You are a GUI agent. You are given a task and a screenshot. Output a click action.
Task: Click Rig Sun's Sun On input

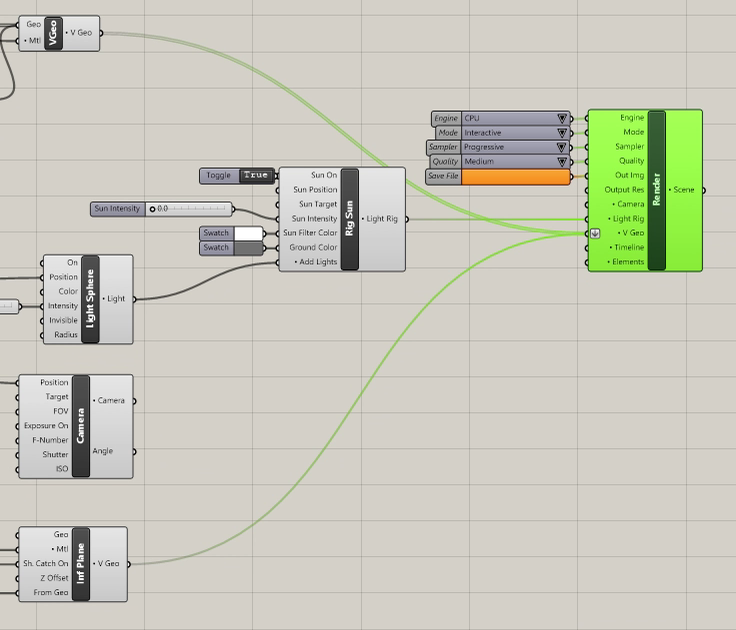[324, 176]
